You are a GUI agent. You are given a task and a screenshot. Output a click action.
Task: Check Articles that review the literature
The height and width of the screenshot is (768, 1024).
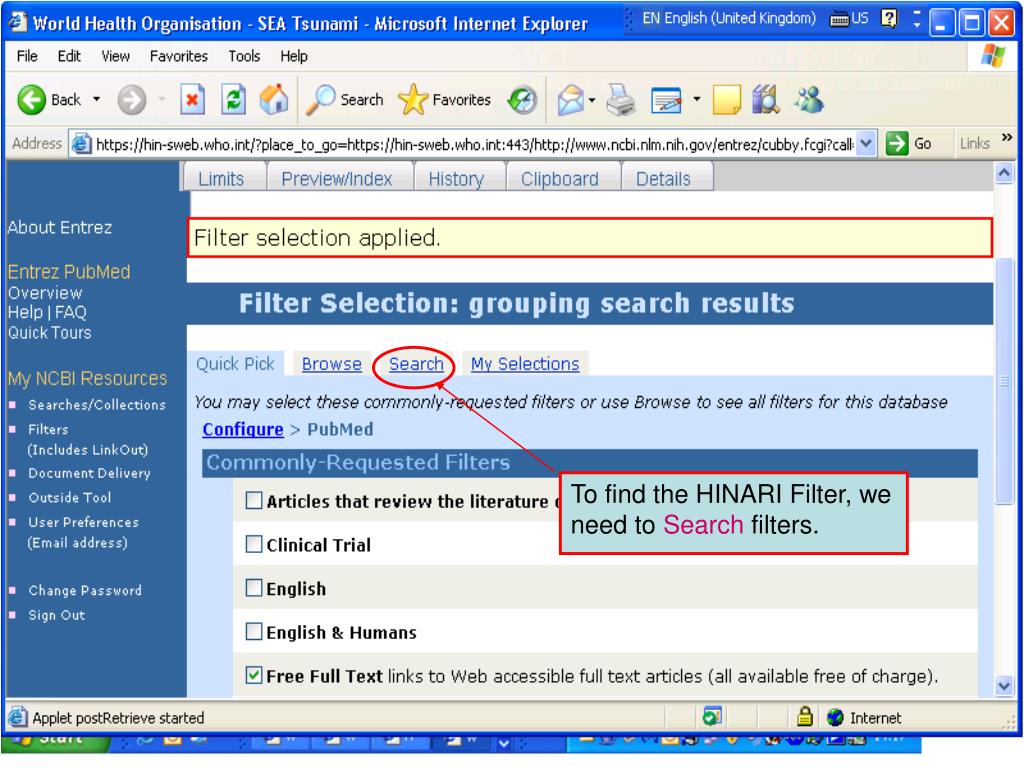[x=253, y=500]
